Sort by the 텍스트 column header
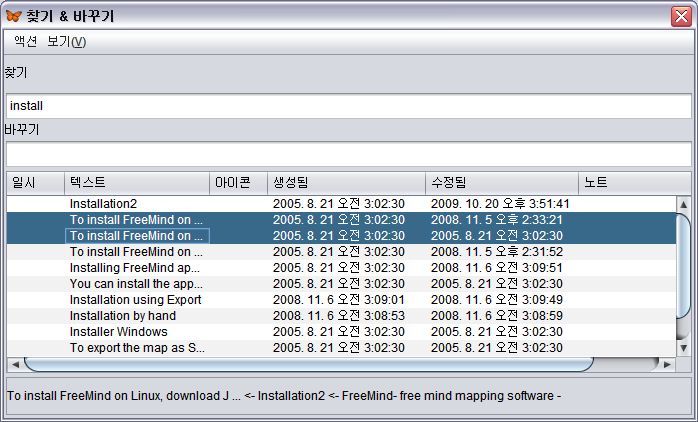698x422 pixels. click(137, 183)
